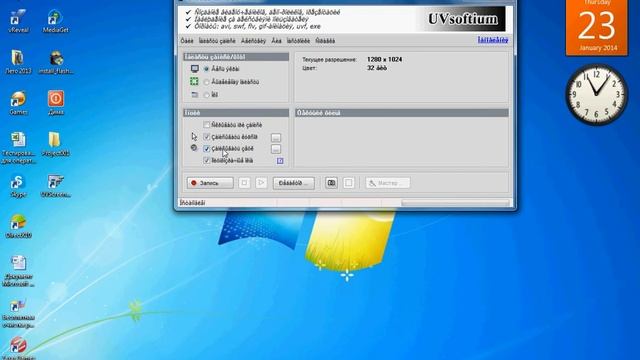Click the mouse cursor arrow icon in options
Viewport: 640px width, 360px height.
[194, 136]
